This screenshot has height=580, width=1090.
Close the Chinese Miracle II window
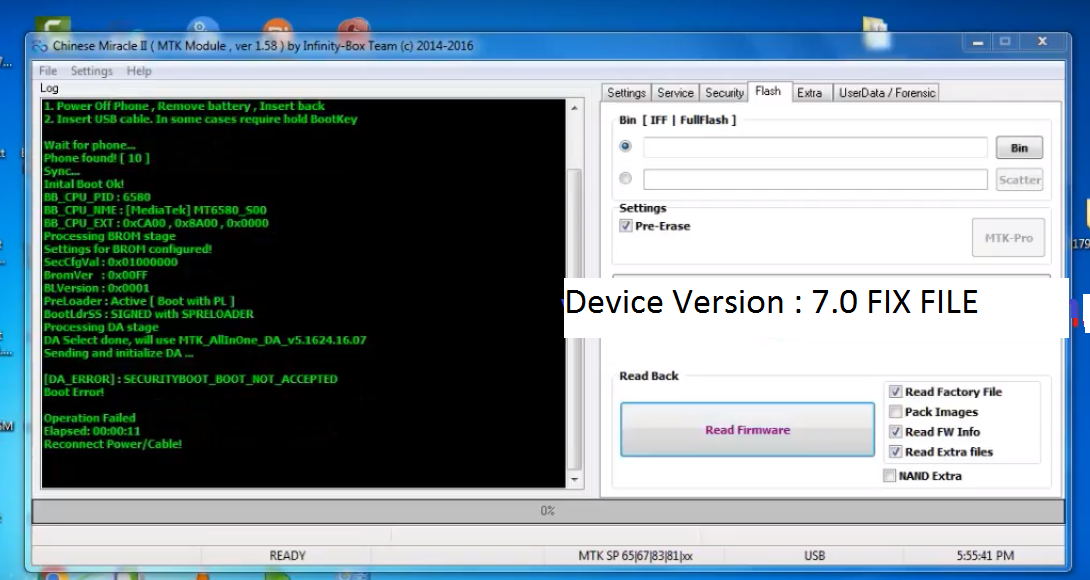coord(1042,42)
